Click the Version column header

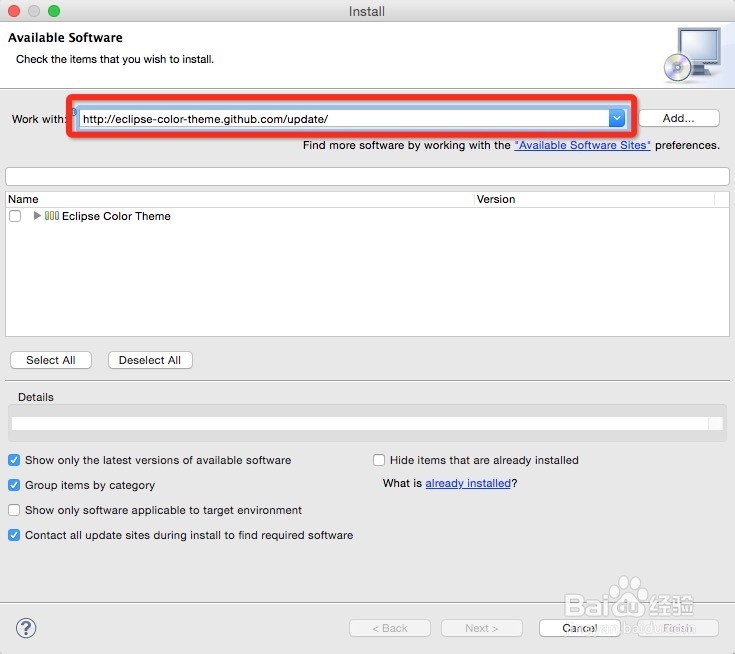coord(594,199)
